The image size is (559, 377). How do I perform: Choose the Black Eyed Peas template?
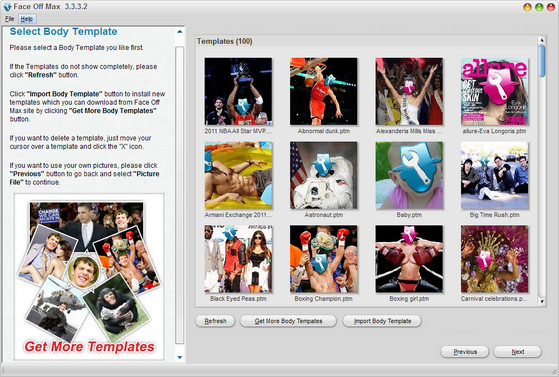[238, 259]
